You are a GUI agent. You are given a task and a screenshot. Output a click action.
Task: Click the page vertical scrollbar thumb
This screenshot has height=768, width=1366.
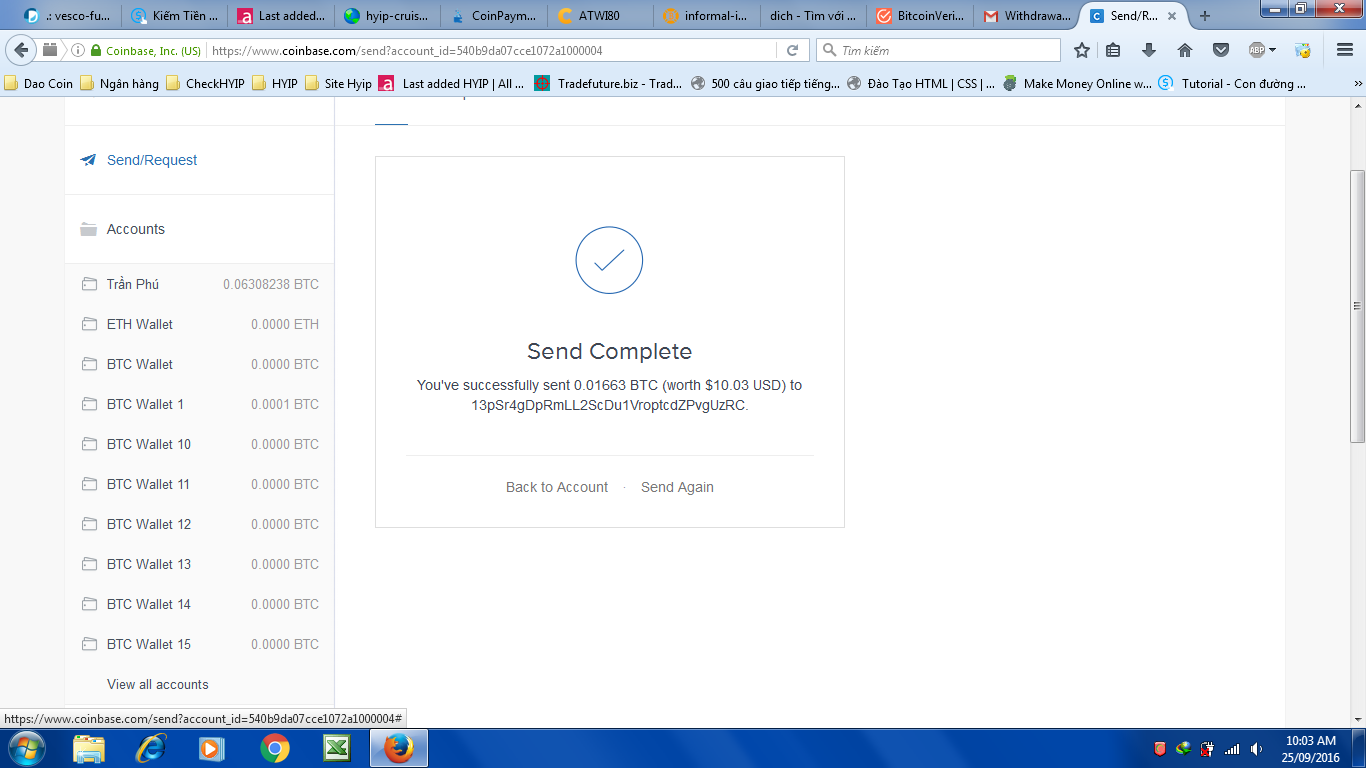[x=1357, y=306]
